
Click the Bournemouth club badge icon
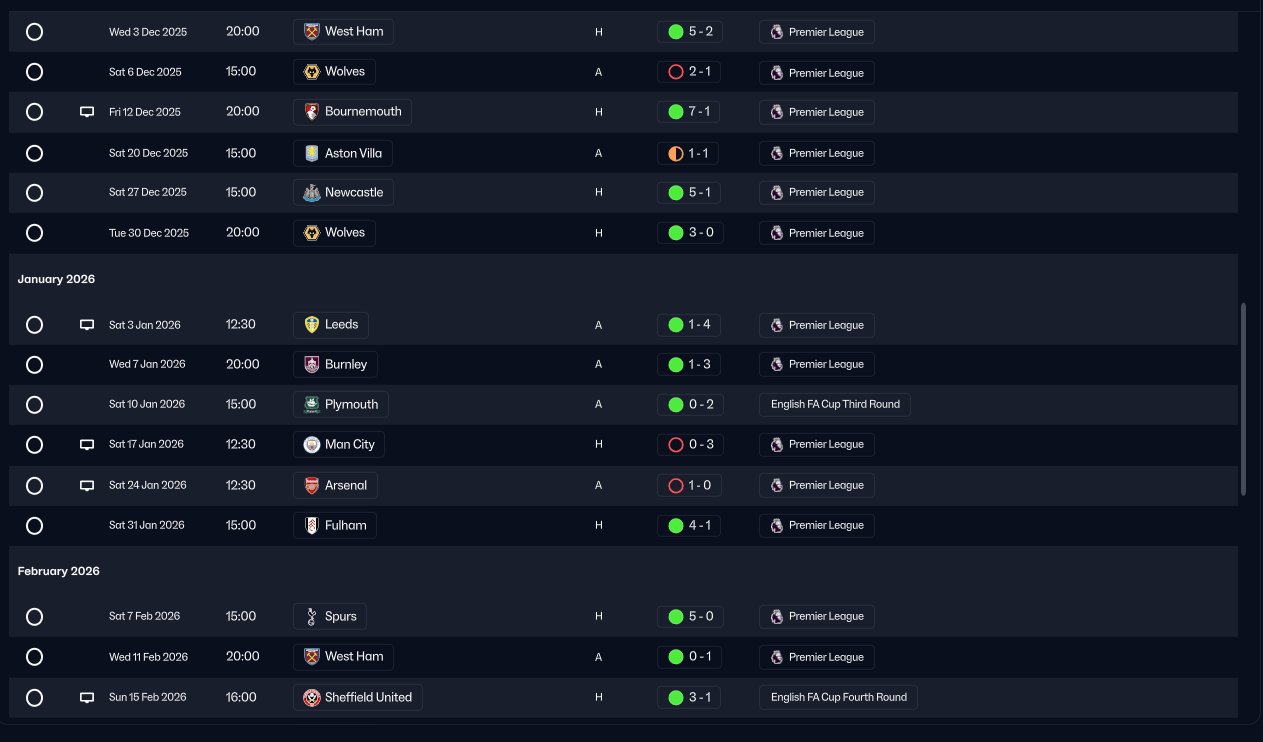coord(311,112)
